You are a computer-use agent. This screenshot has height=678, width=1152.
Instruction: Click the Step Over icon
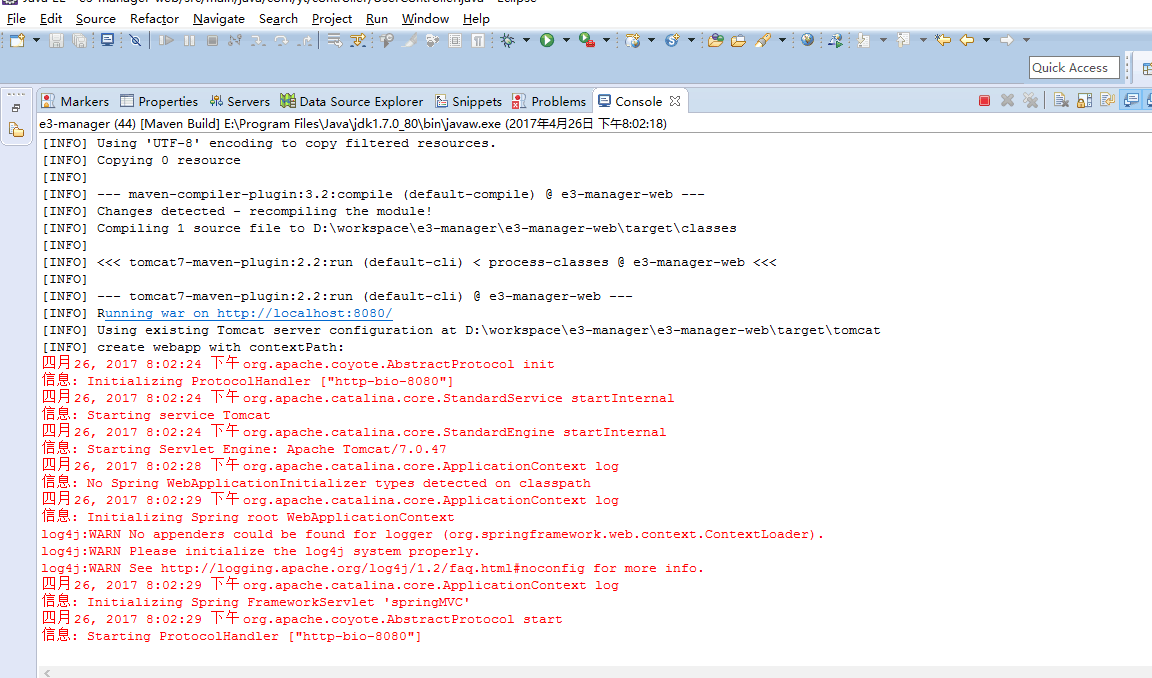point(281,40)
